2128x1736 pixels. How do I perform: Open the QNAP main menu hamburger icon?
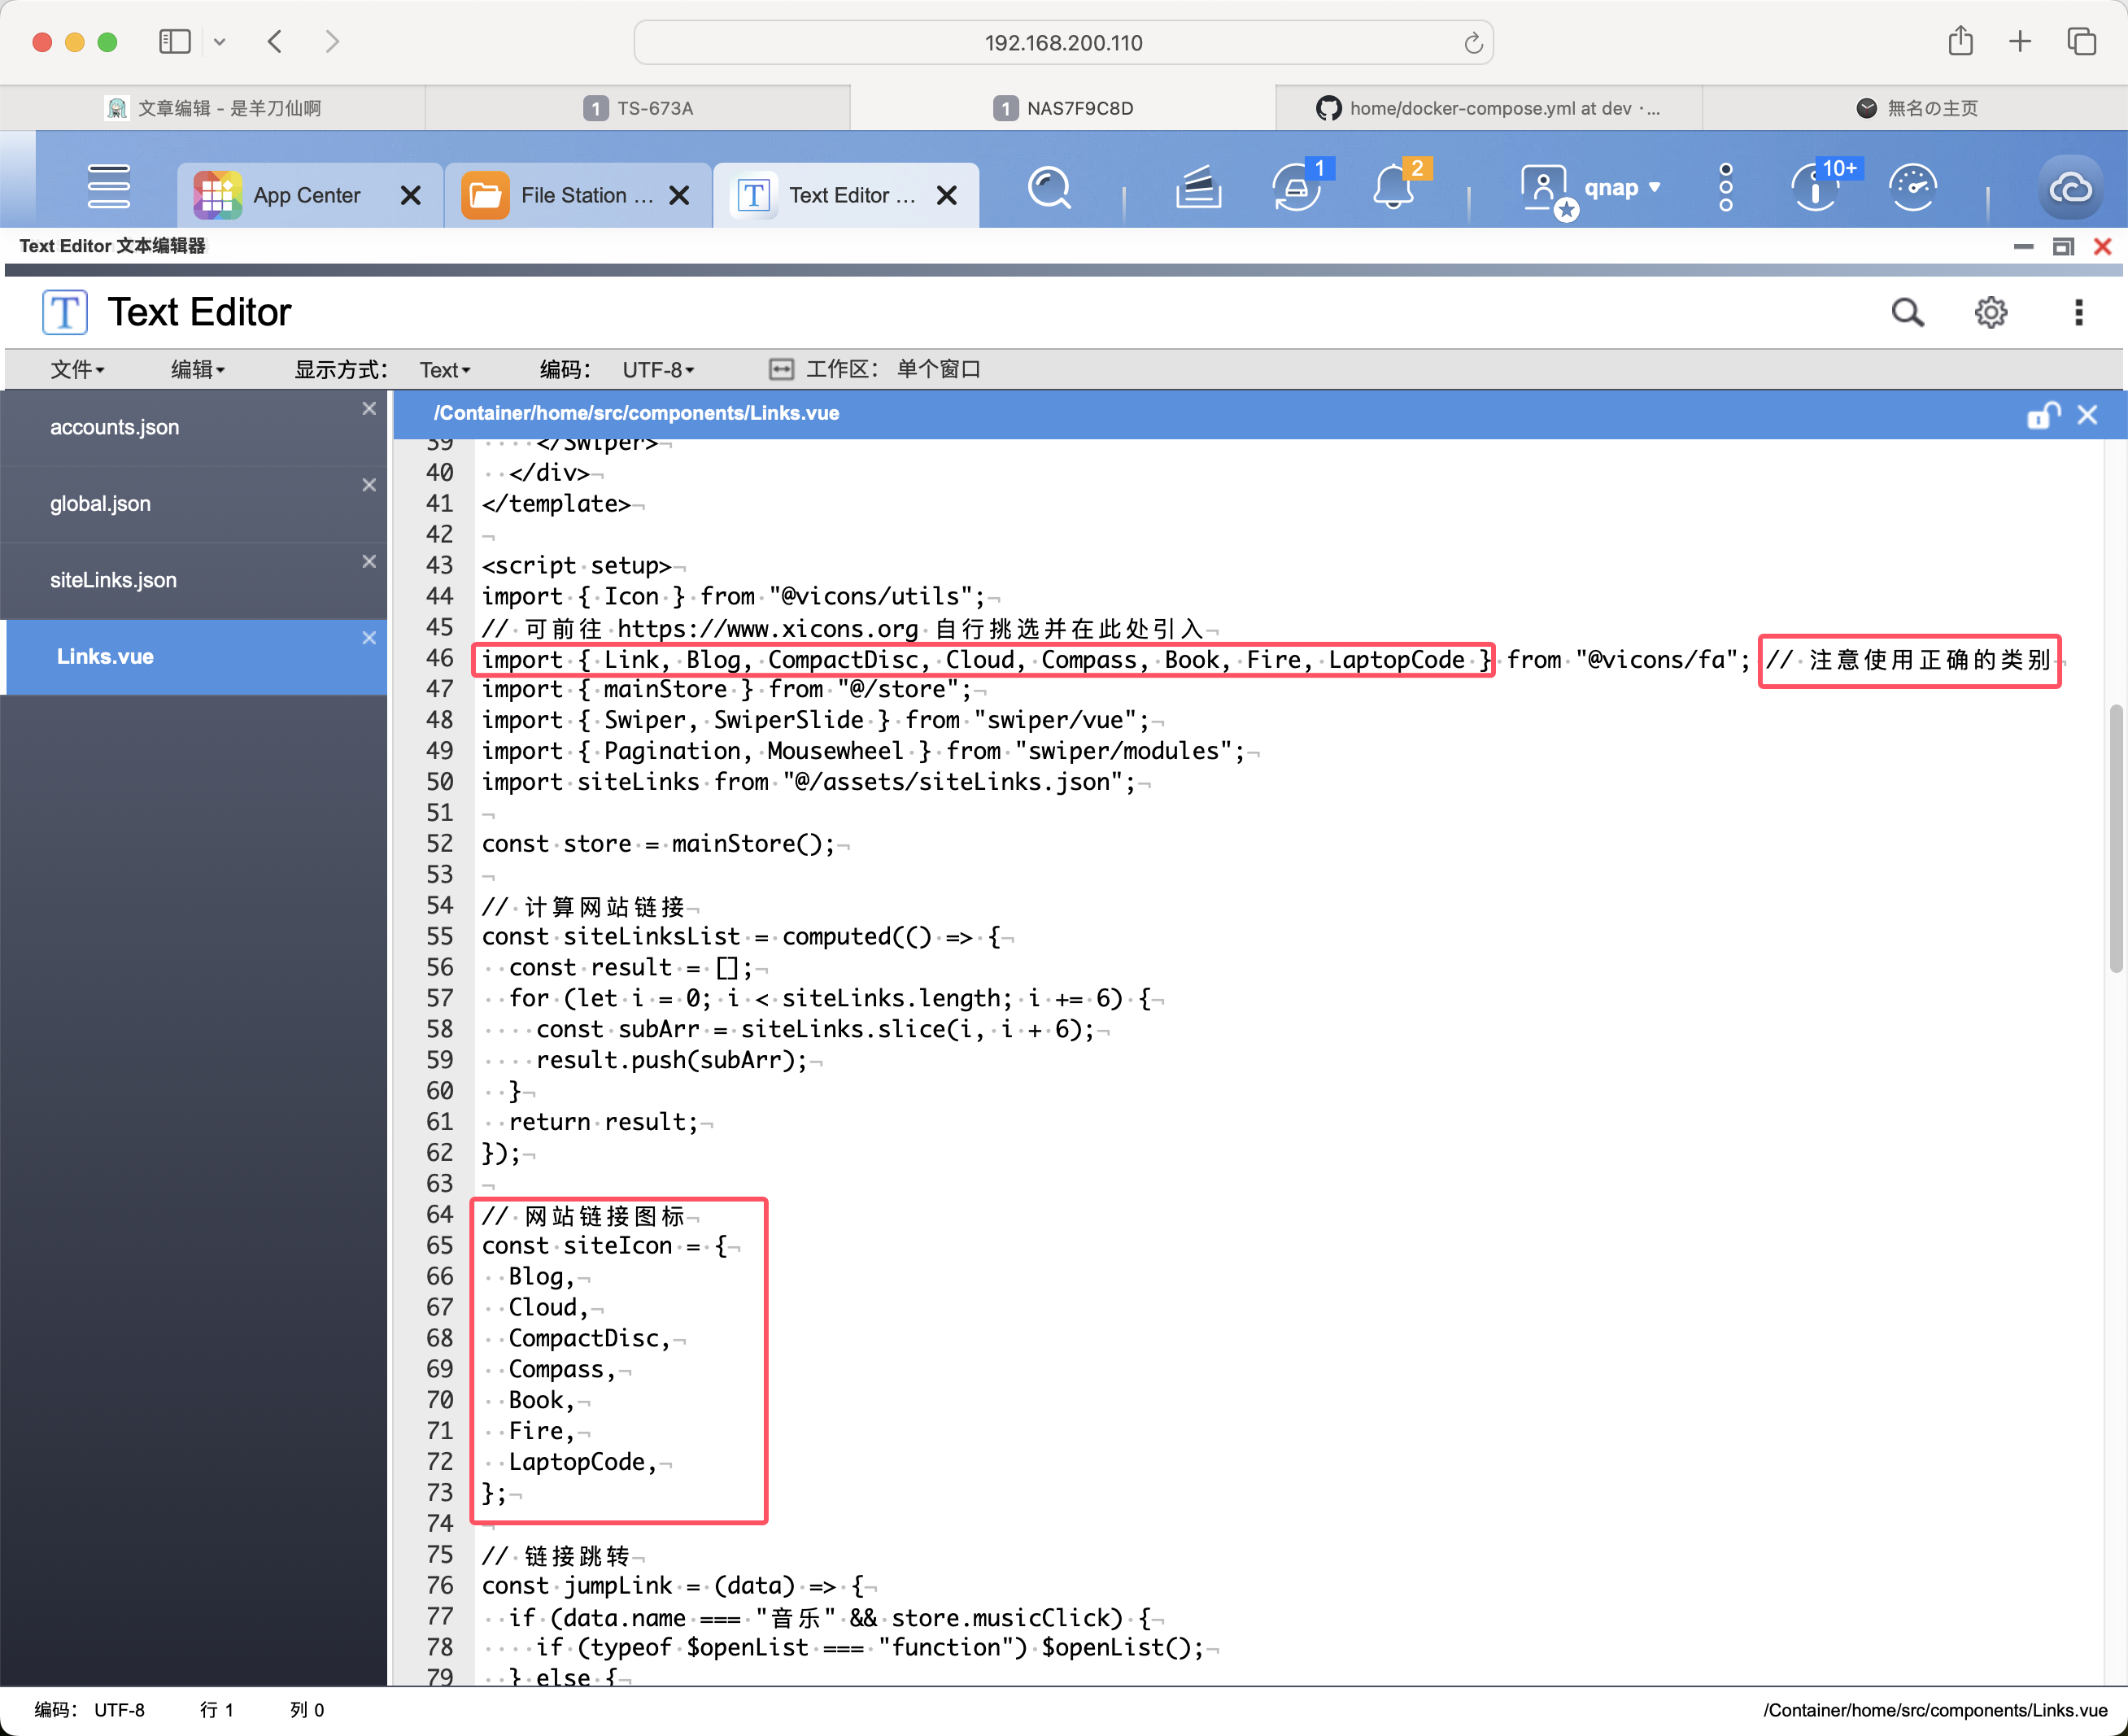tap(108, 187)
